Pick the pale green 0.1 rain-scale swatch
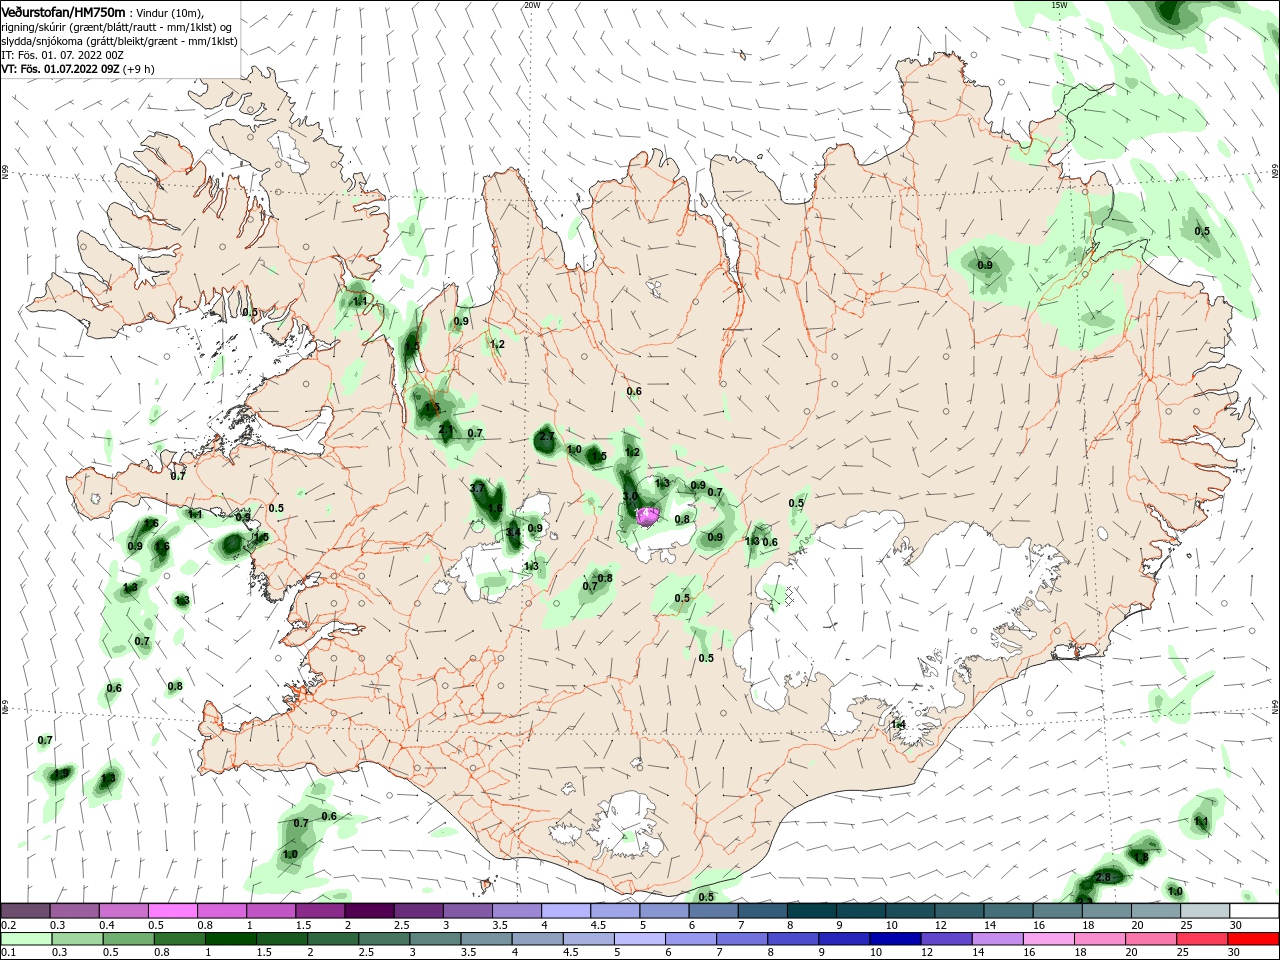This screenshot has width=1280, height=960. point(27,938)
